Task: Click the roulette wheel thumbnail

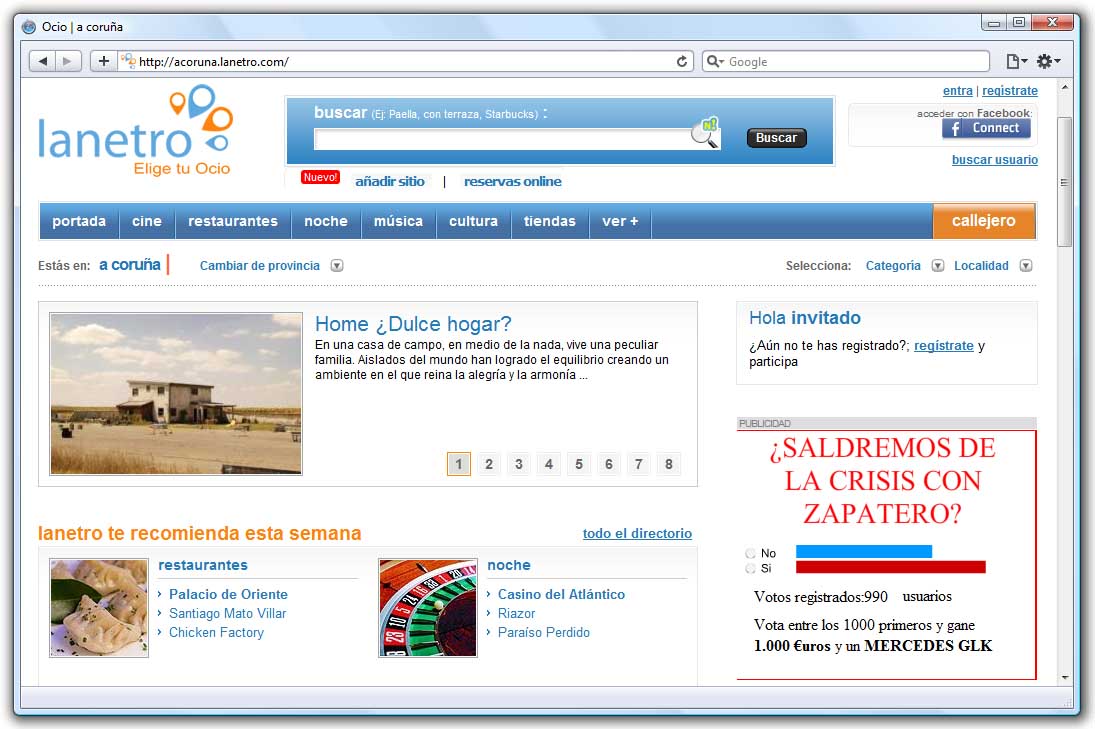Action: pos(428,608)
